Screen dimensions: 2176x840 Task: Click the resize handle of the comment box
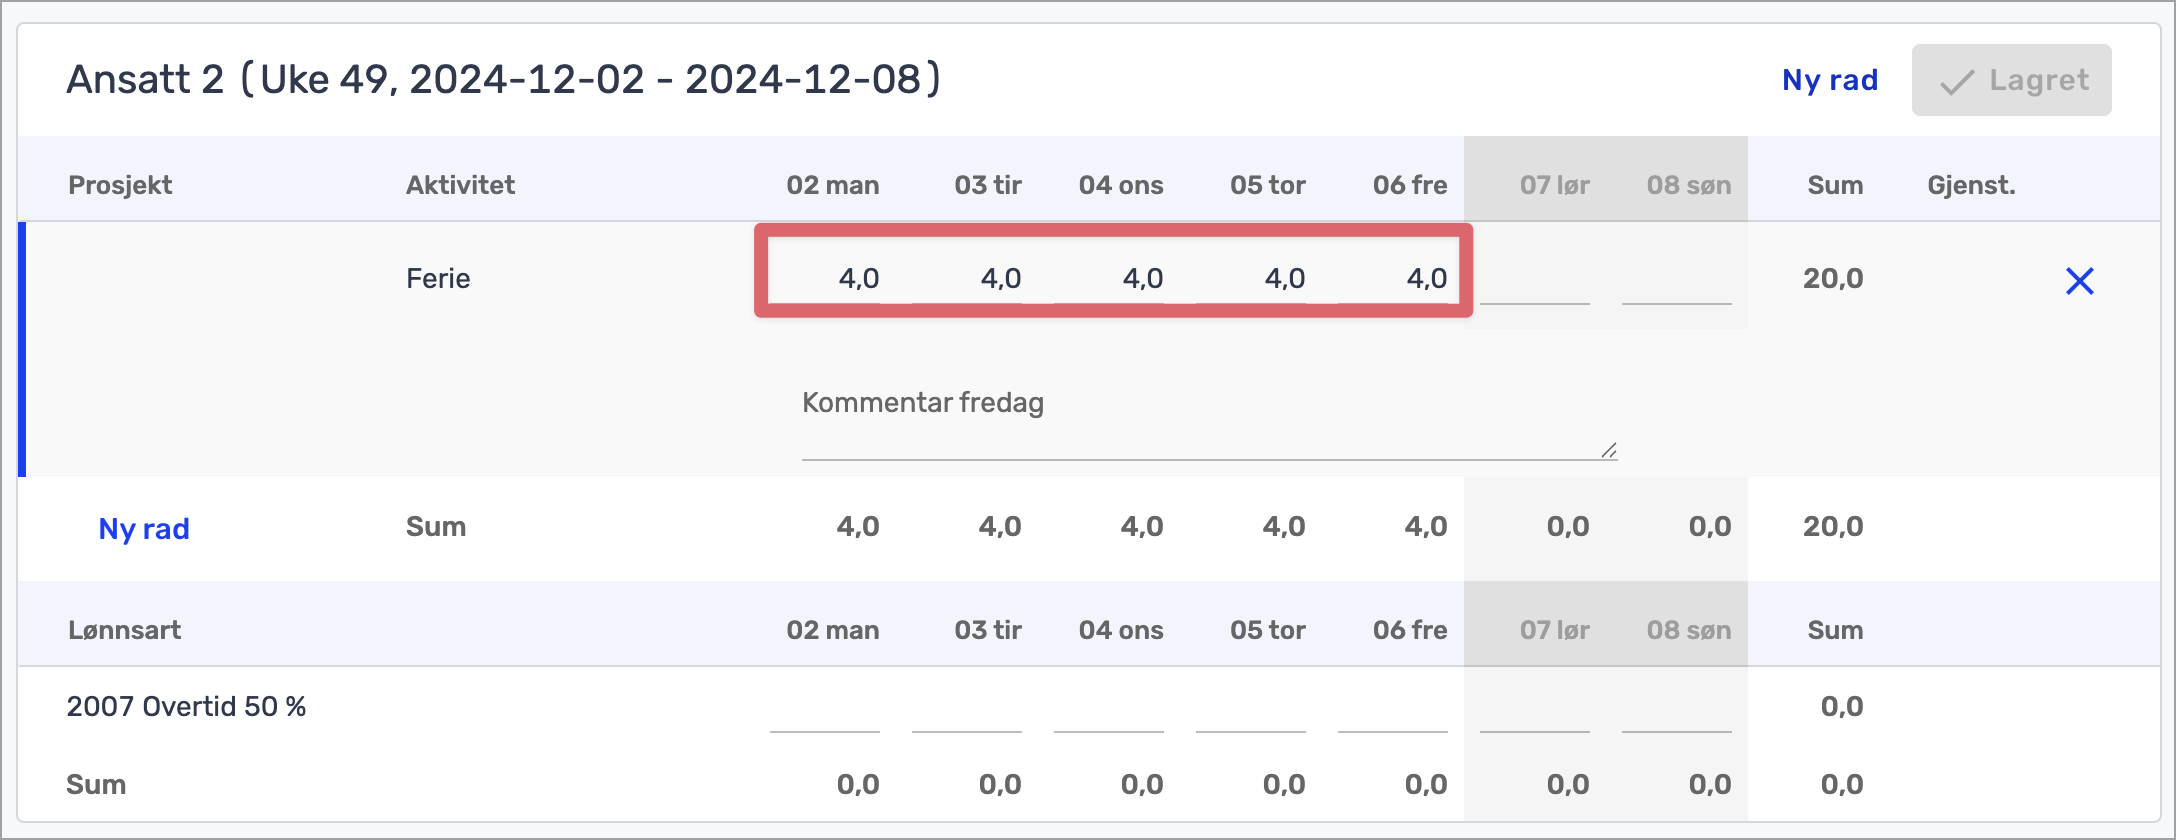click(x=1609, y=451)
